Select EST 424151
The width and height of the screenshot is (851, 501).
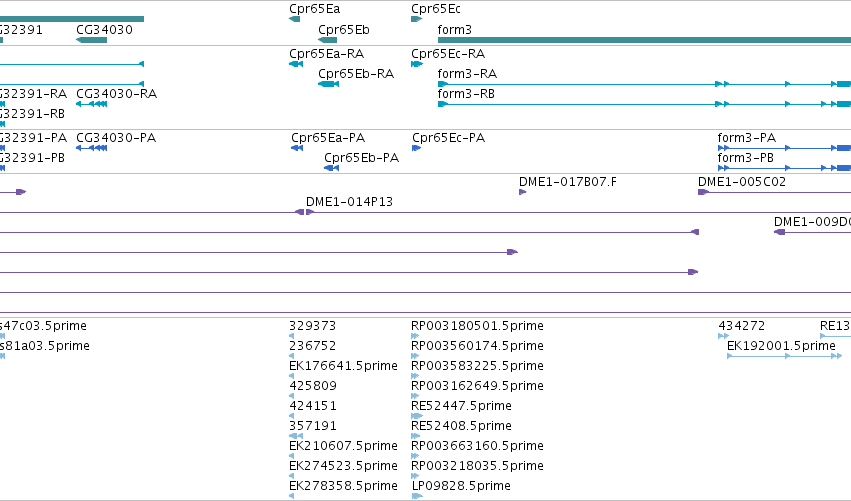tap(313, 406)
